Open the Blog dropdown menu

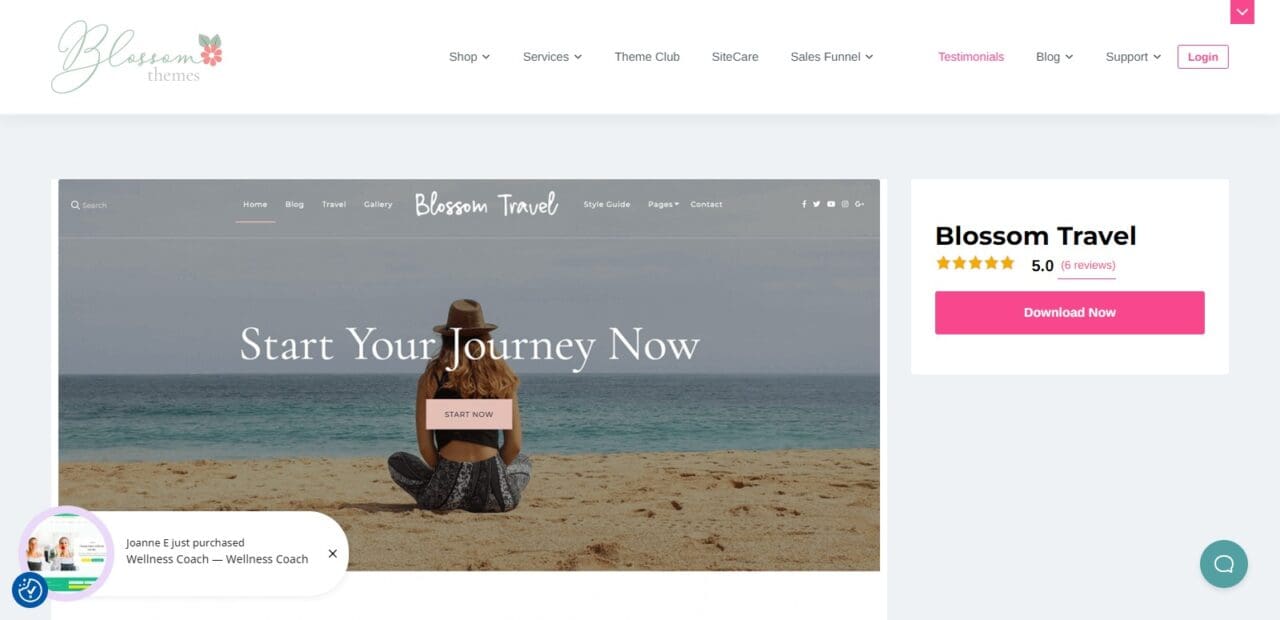1054,57
